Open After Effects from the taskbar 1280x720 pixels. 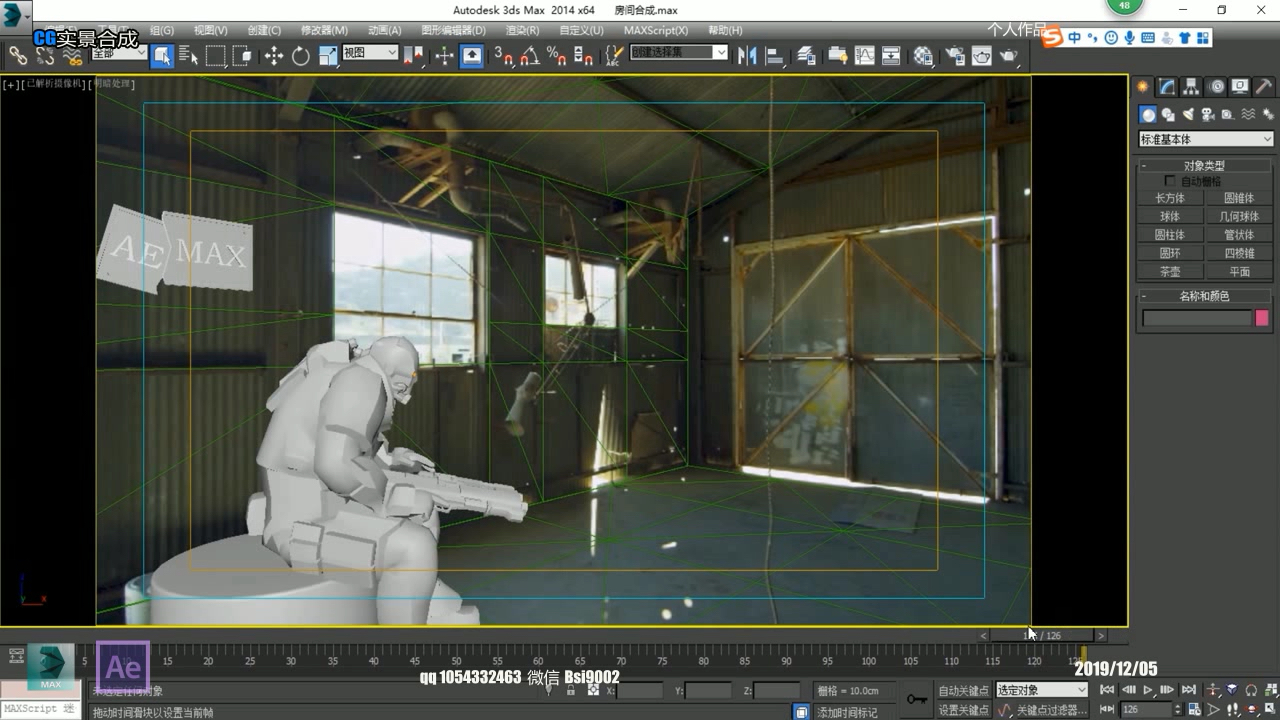122,665
